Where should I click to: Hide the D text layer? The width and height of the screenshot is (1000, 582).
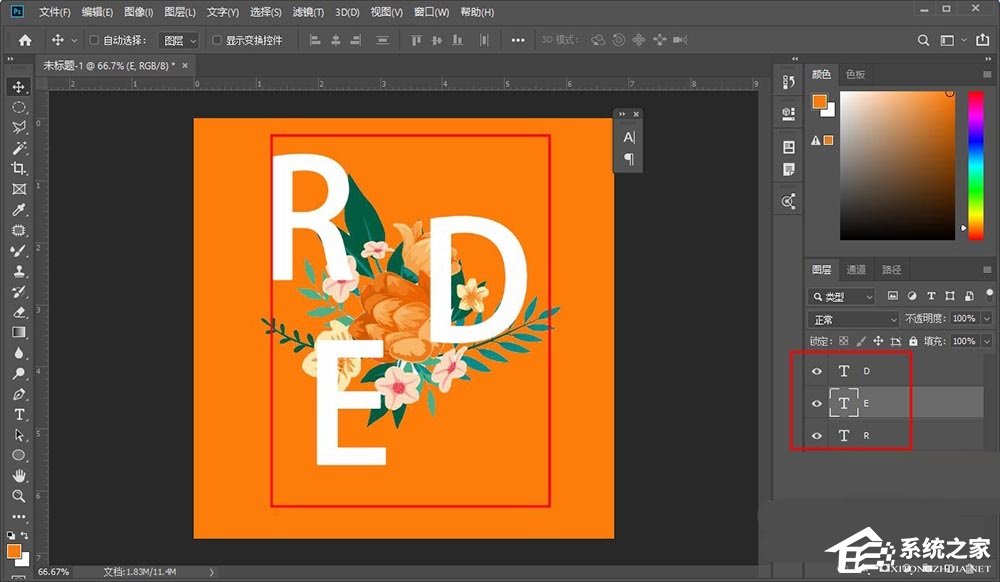point(817,370)
